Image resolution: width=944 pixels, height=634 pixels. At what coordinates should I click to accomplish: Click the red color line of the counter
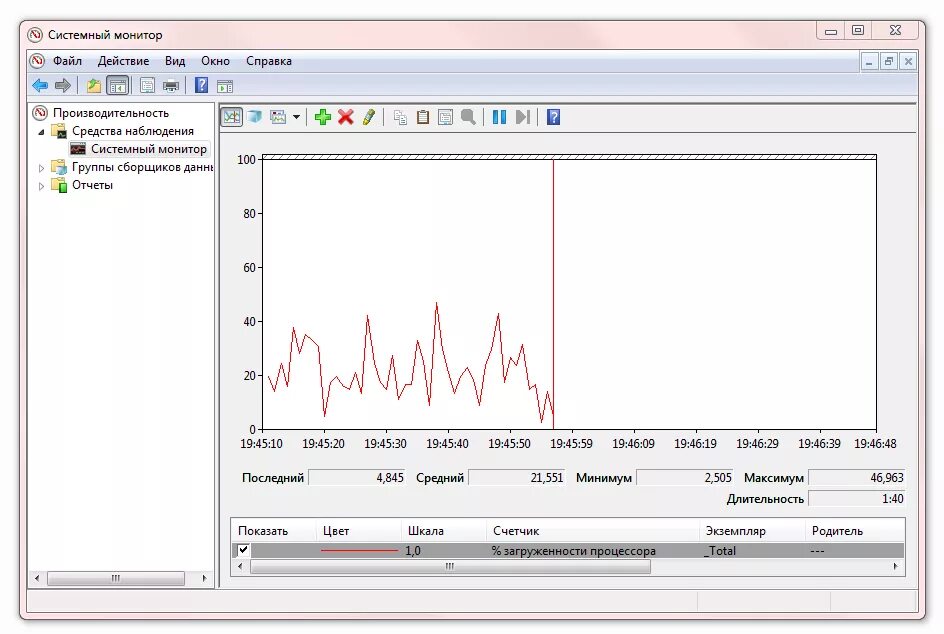[x=359, y=550]
